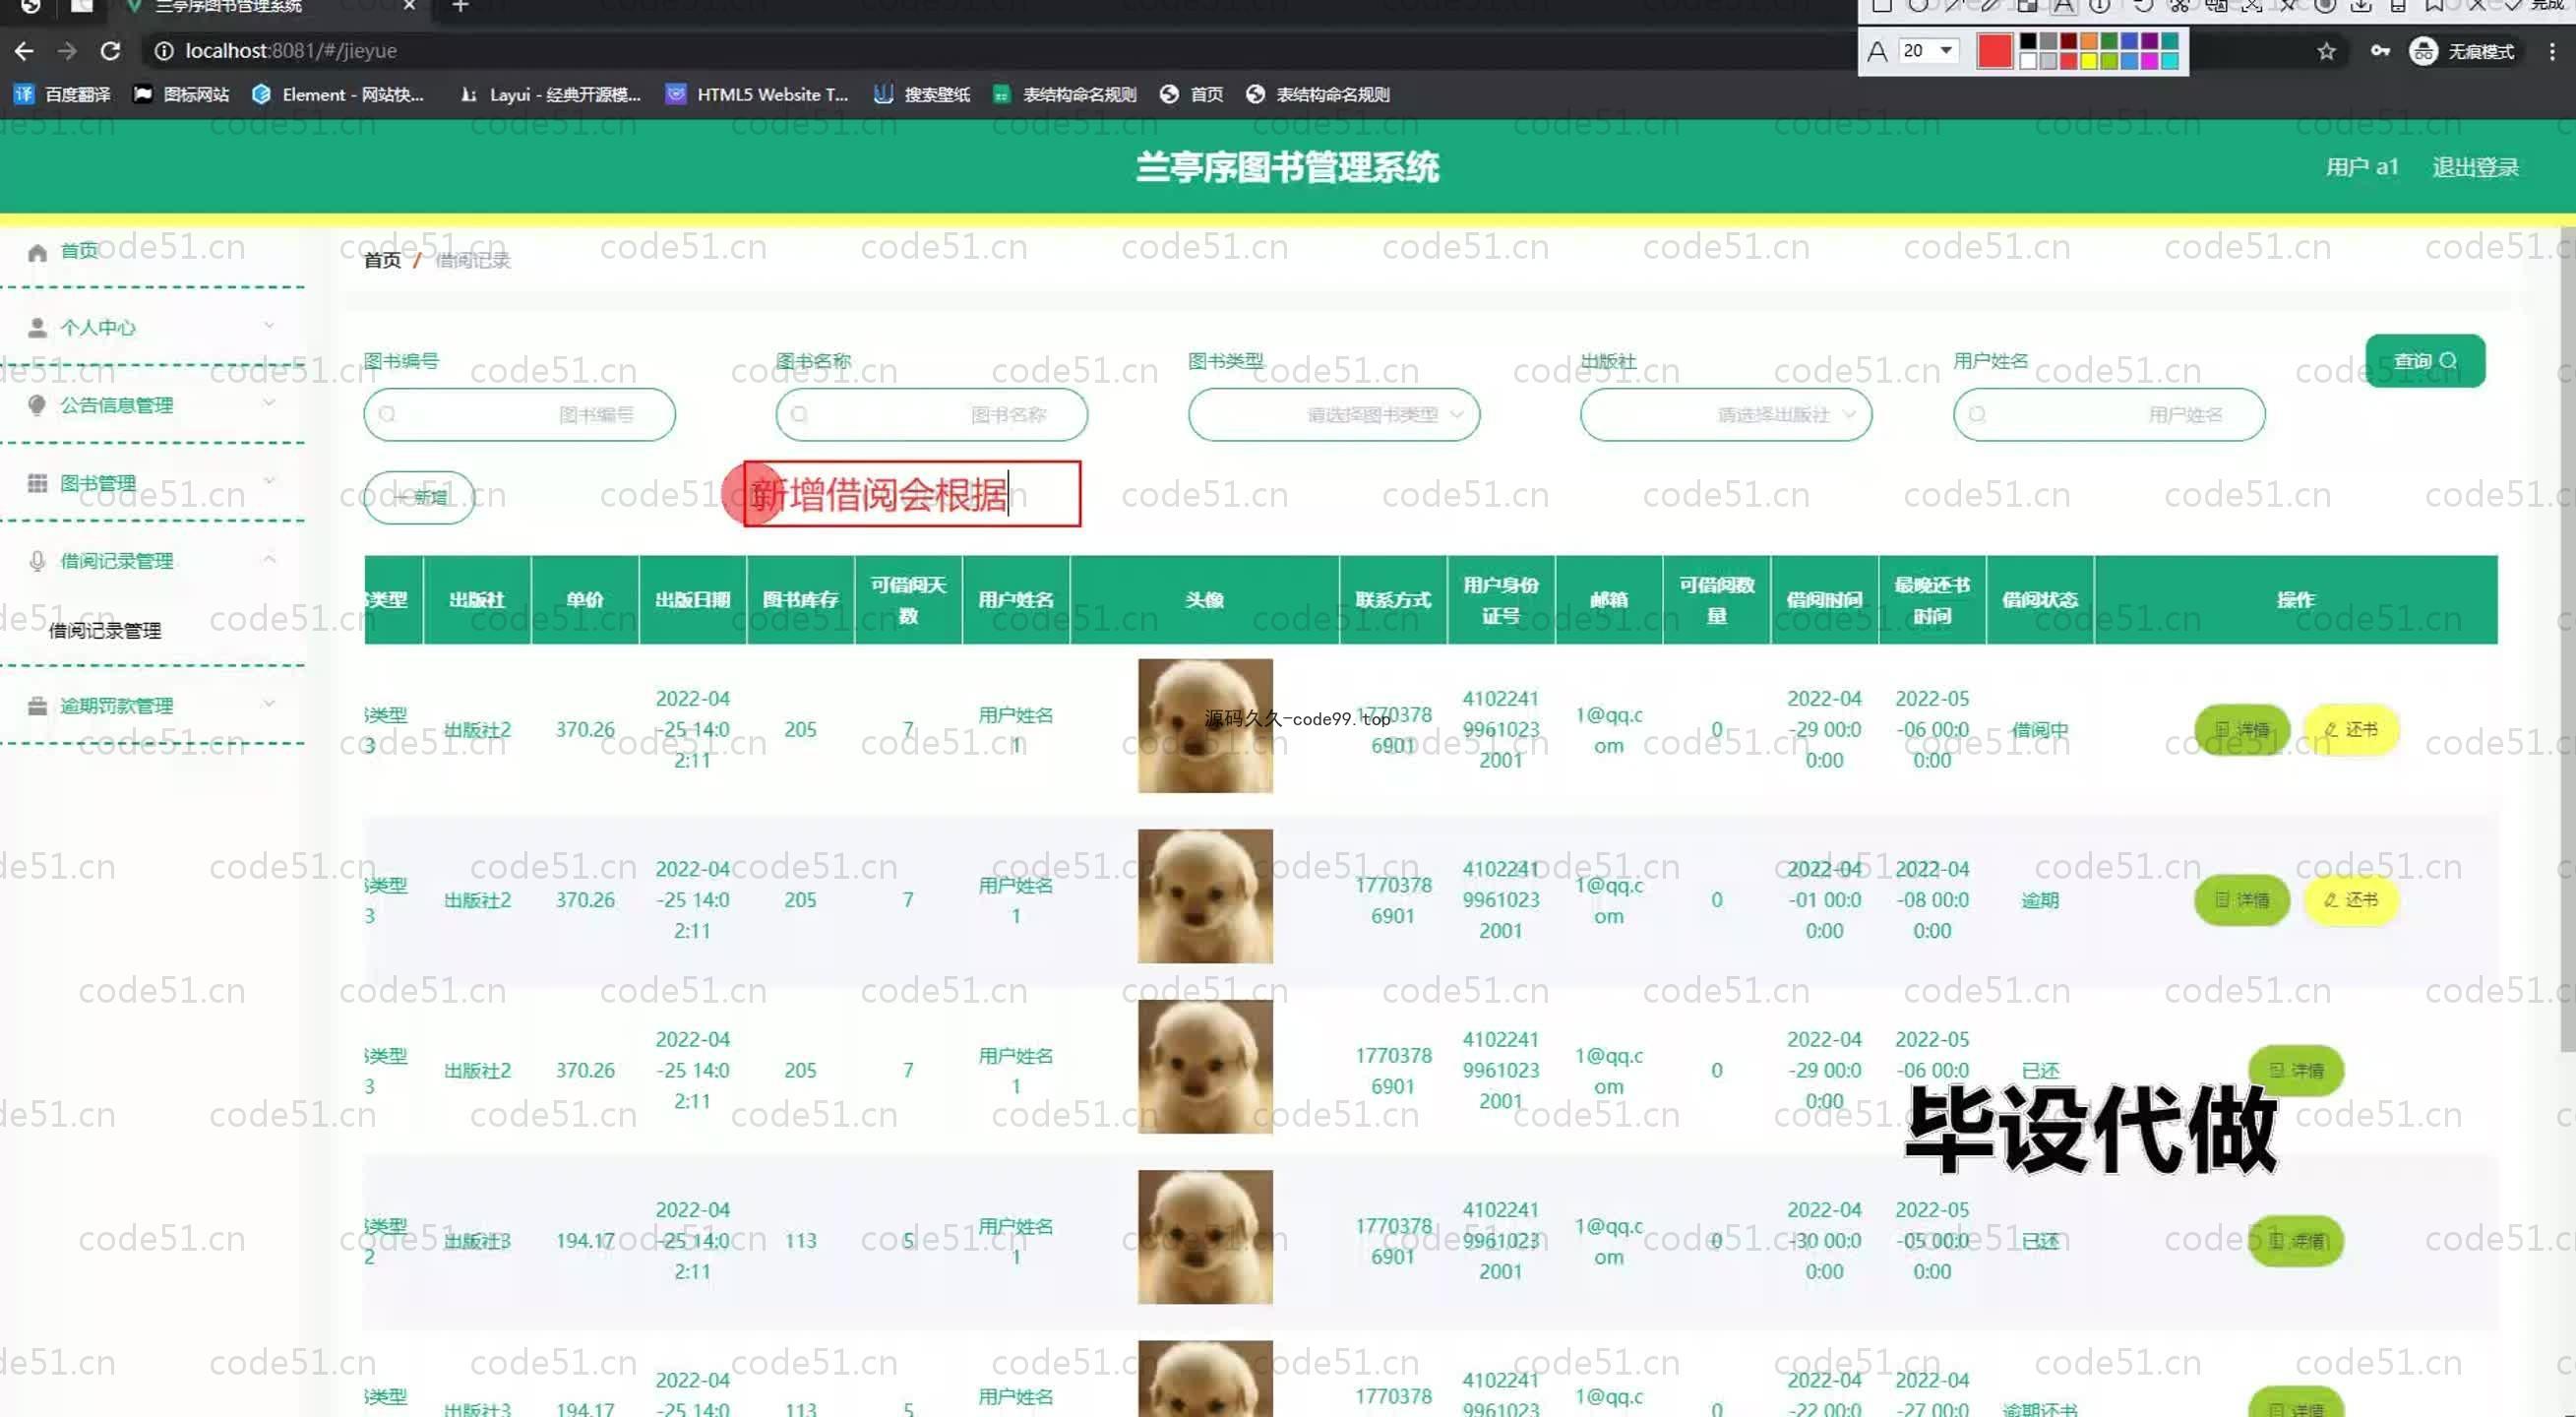Click the 图书管理 grid icon

tap(37, 483)
